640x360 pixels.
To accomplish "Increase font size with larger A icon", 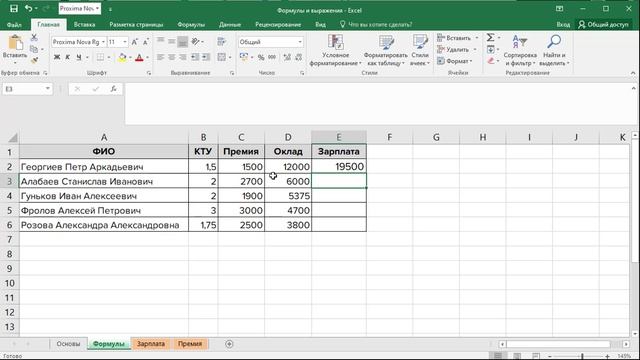I will tap(135, 42).
